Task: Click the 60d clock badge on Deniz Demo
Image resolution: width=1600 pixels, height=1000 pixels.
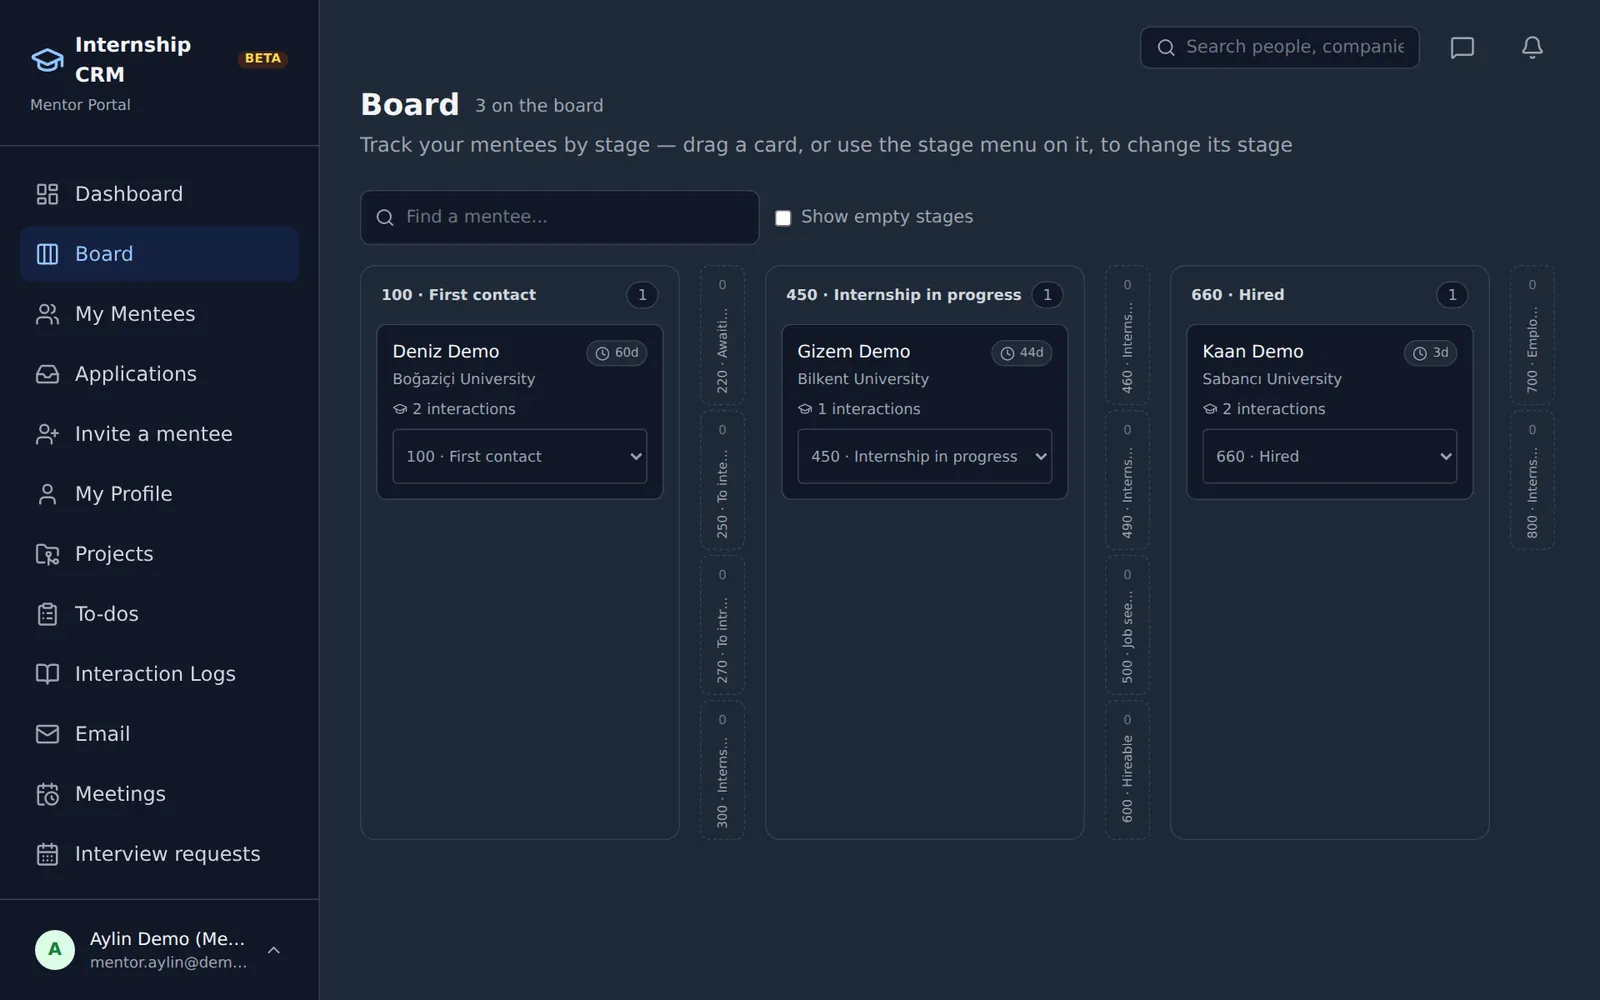Action: [x=617, y=353]
